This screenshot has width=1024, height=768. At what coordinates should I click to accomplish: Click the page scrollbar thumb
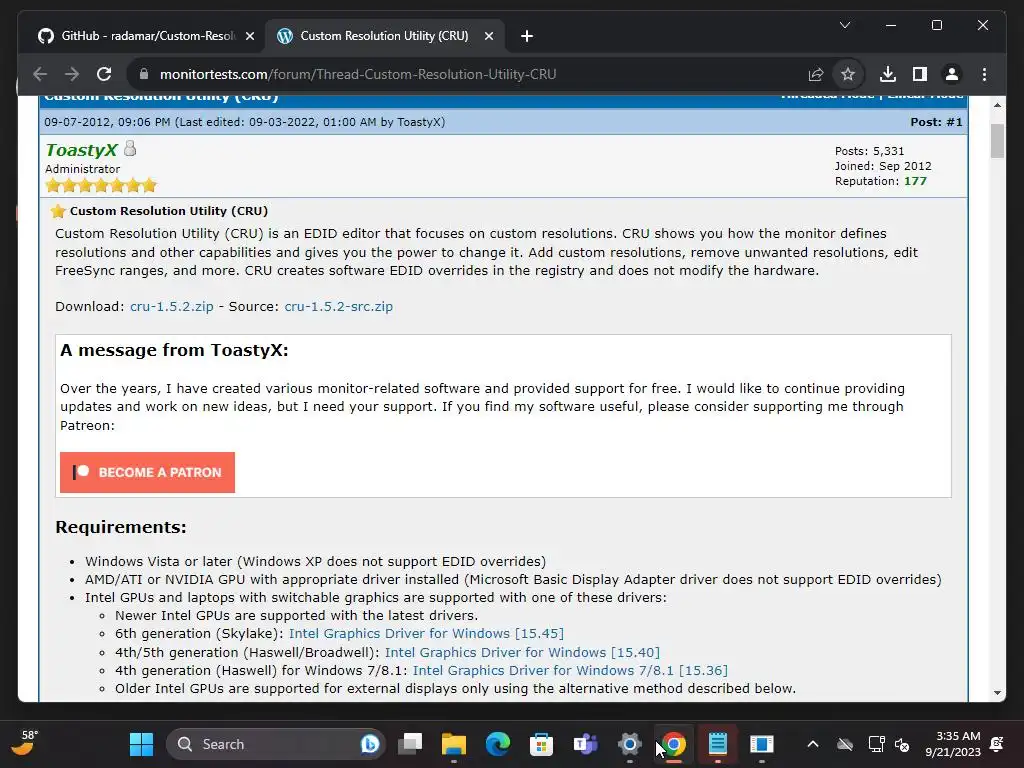tap(997, 140)
